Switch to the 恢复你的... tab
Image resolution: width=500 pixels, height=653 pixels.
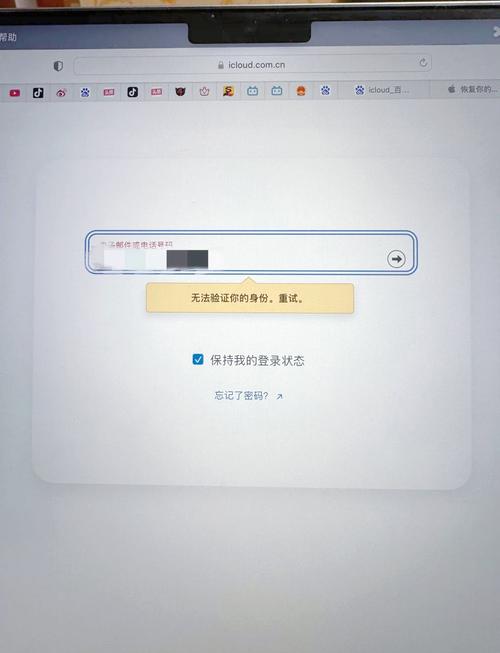[472, 89]
